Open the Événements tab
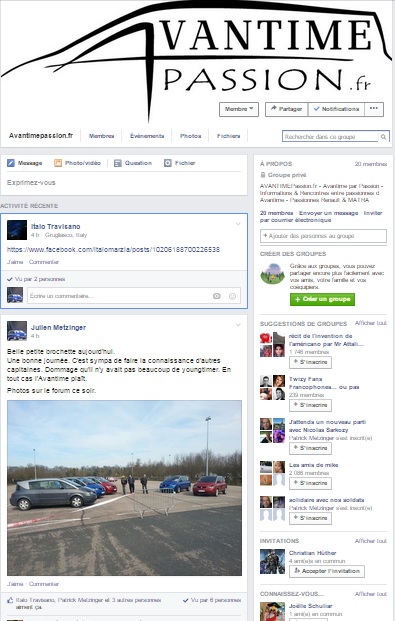Image resolution: width=395 pixels, height=621 pixels. coord(147,136)
